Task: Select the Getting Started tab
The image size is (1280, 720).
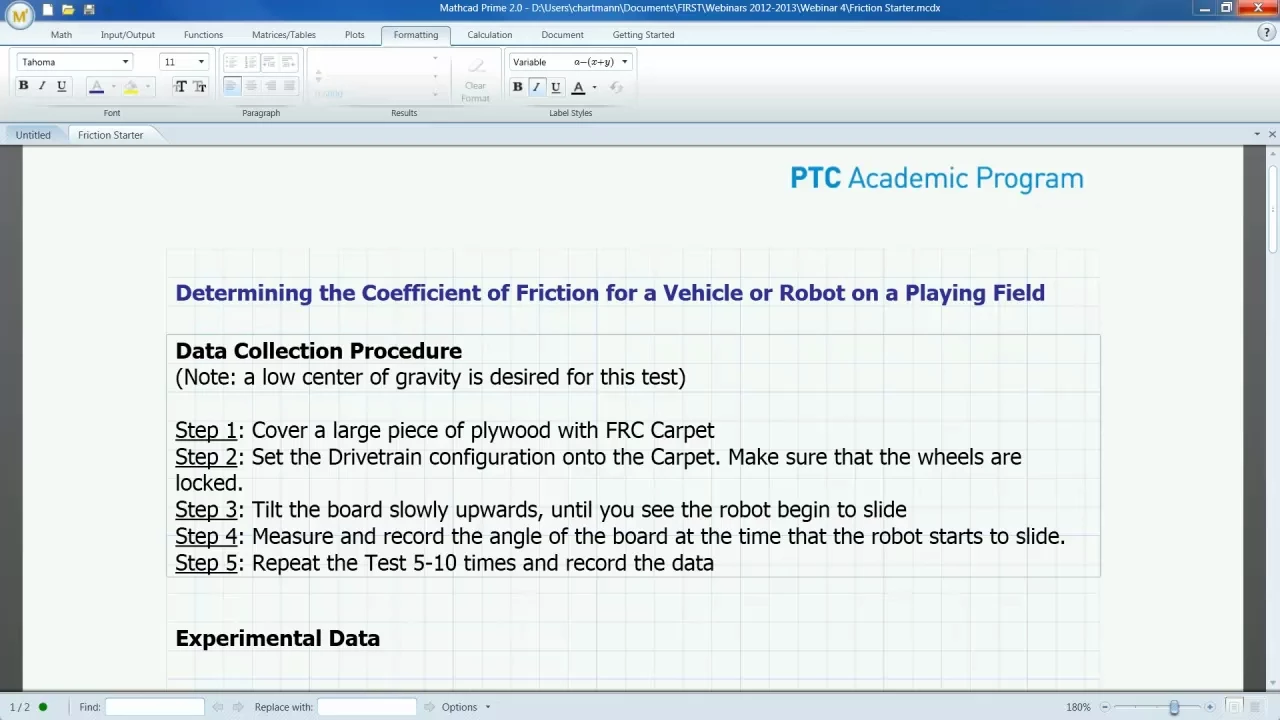Action: [643, 35]
